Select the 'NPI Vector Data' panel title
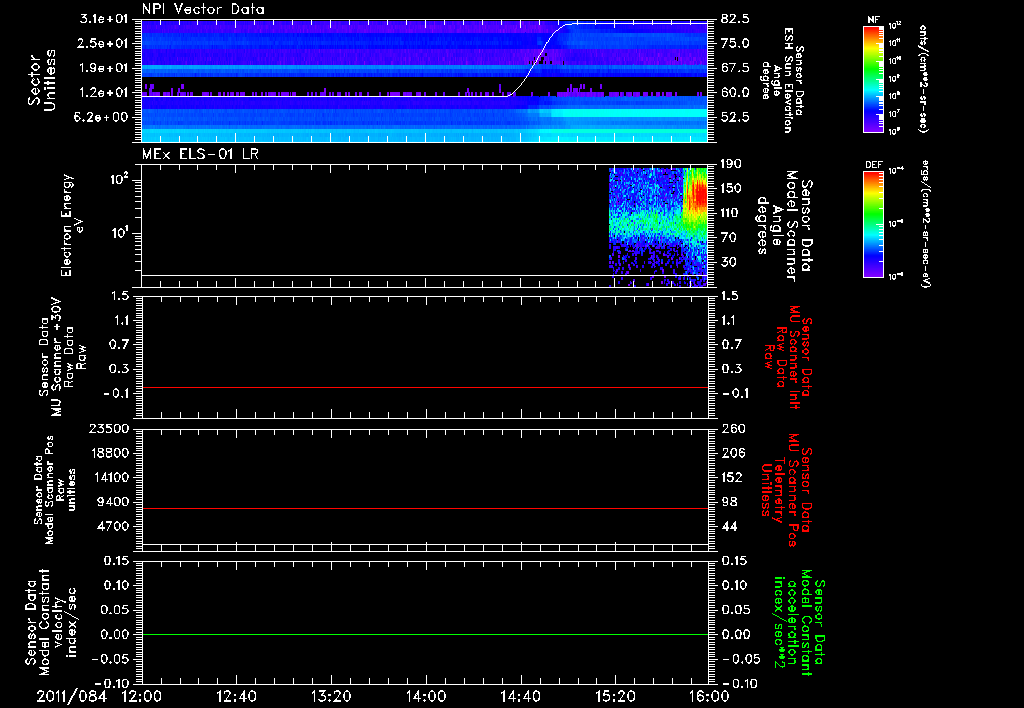This screenshot has height=708, width=1024. pos(203,9)
